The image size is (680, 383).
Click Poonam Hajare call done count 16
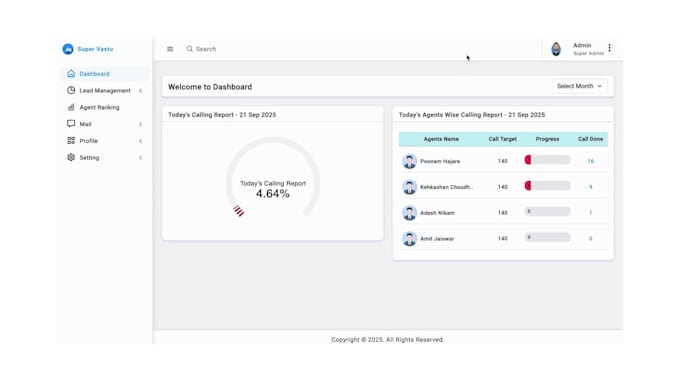click(590, 161)
